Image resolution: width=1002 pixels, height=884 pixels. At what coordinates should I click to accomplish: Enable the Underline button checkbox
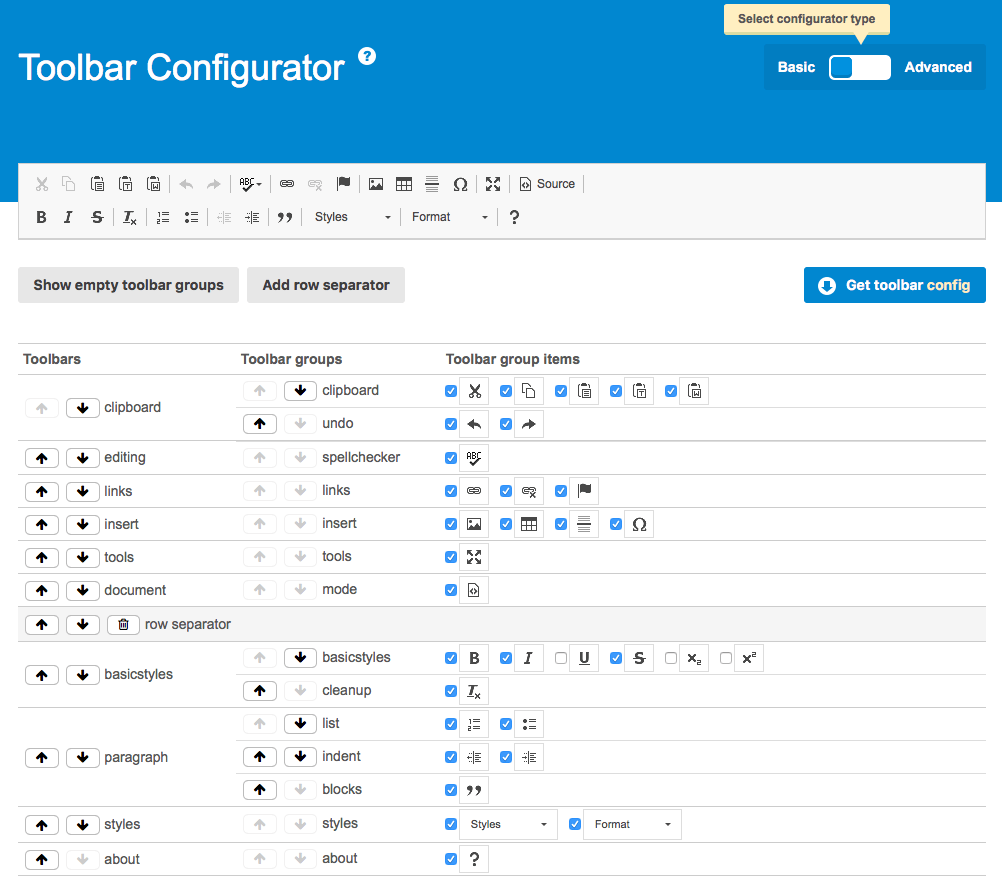561,658
